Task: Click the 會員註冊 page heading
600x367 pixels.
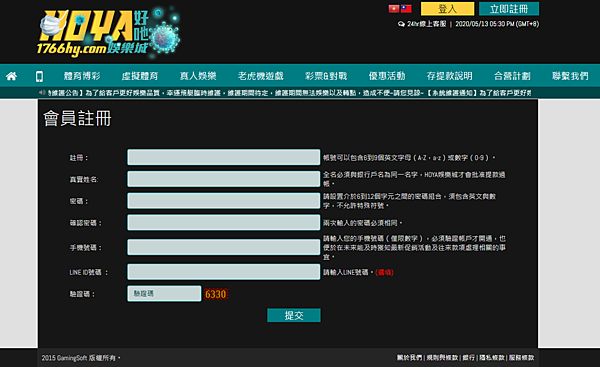Action: pos(77,118)
